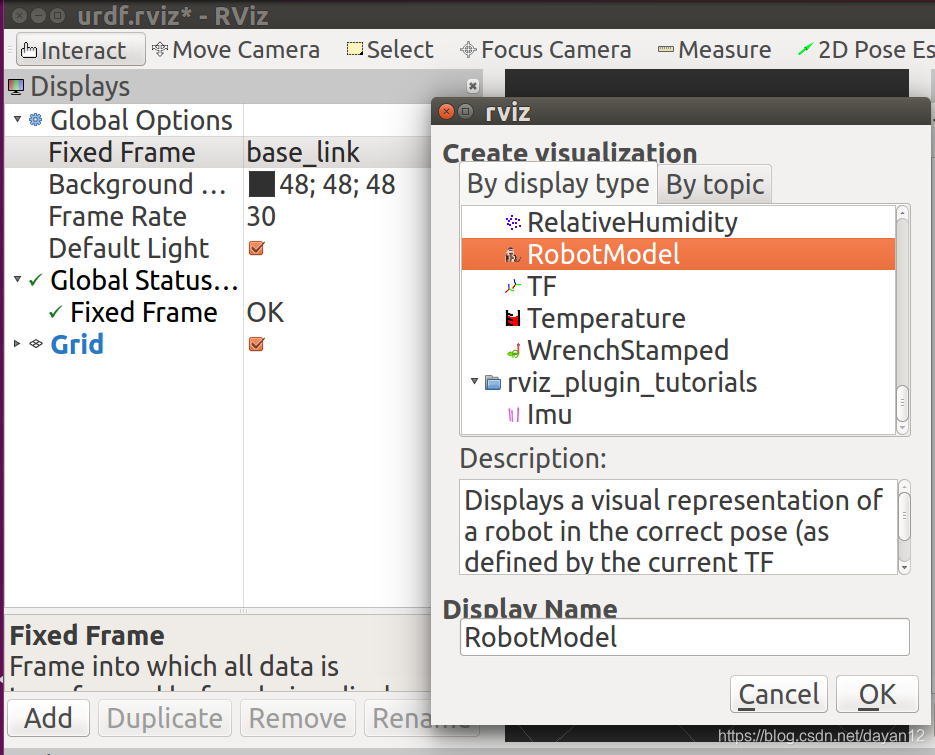Expand the Grid display node
This screenshot has width=935, height=755.
[x=17, y=344]
